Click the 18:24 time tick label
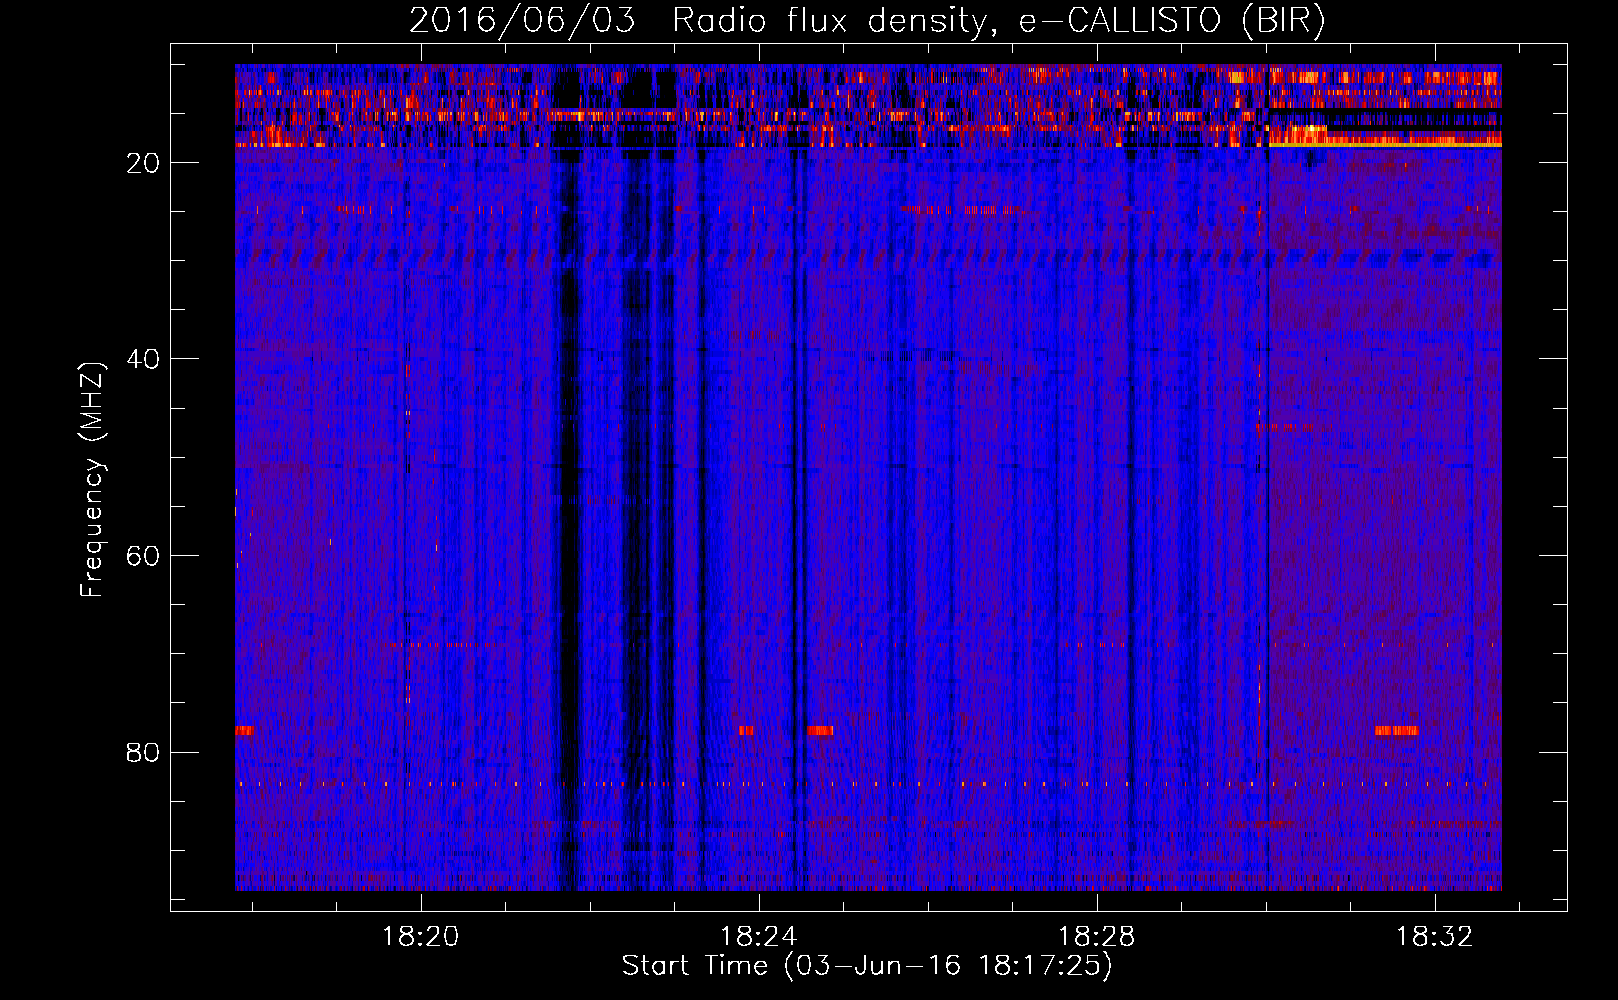 [x=759, y=937]
